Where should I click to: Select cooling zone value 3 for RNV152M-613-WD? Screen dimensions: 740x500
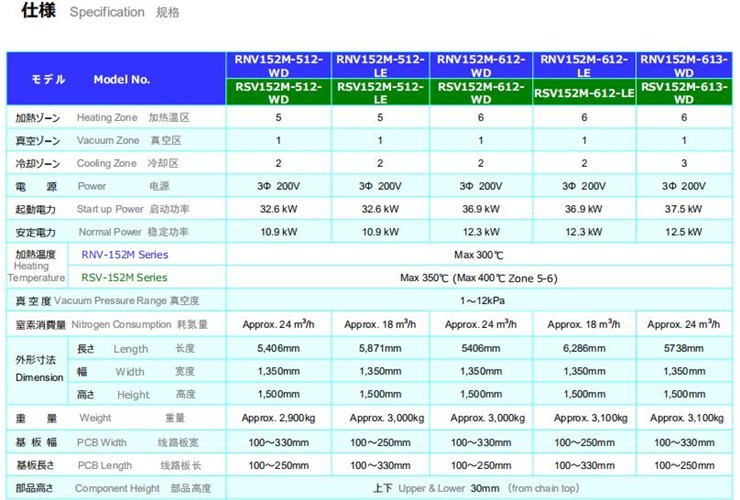point(684,163)
